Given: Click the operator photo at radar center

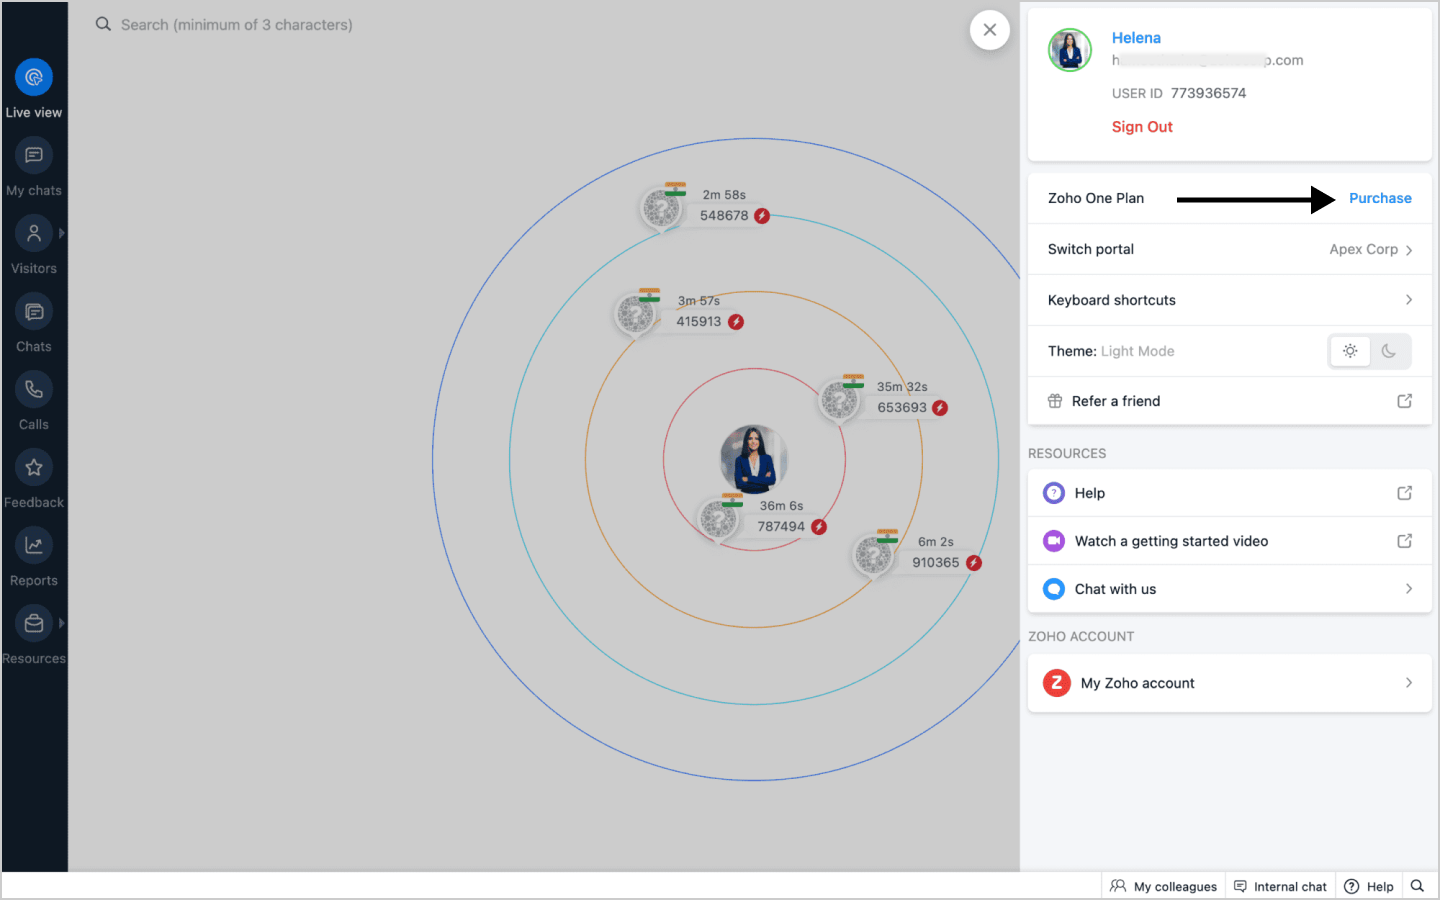Looking at the screenshot, I should click(x=754, y=460).
